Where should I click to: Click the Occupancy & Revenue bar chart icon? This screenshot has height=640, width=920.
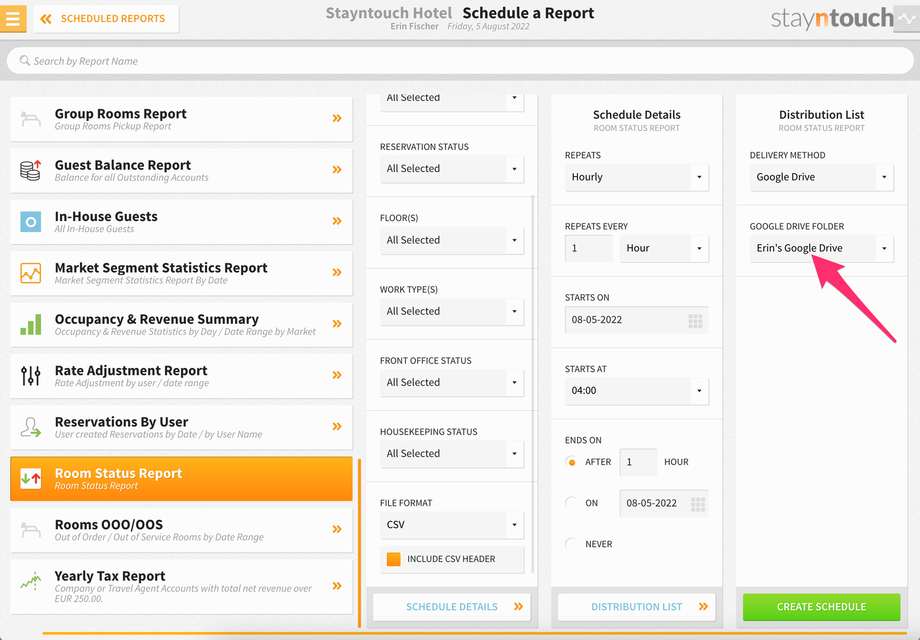tap(31, 324)
